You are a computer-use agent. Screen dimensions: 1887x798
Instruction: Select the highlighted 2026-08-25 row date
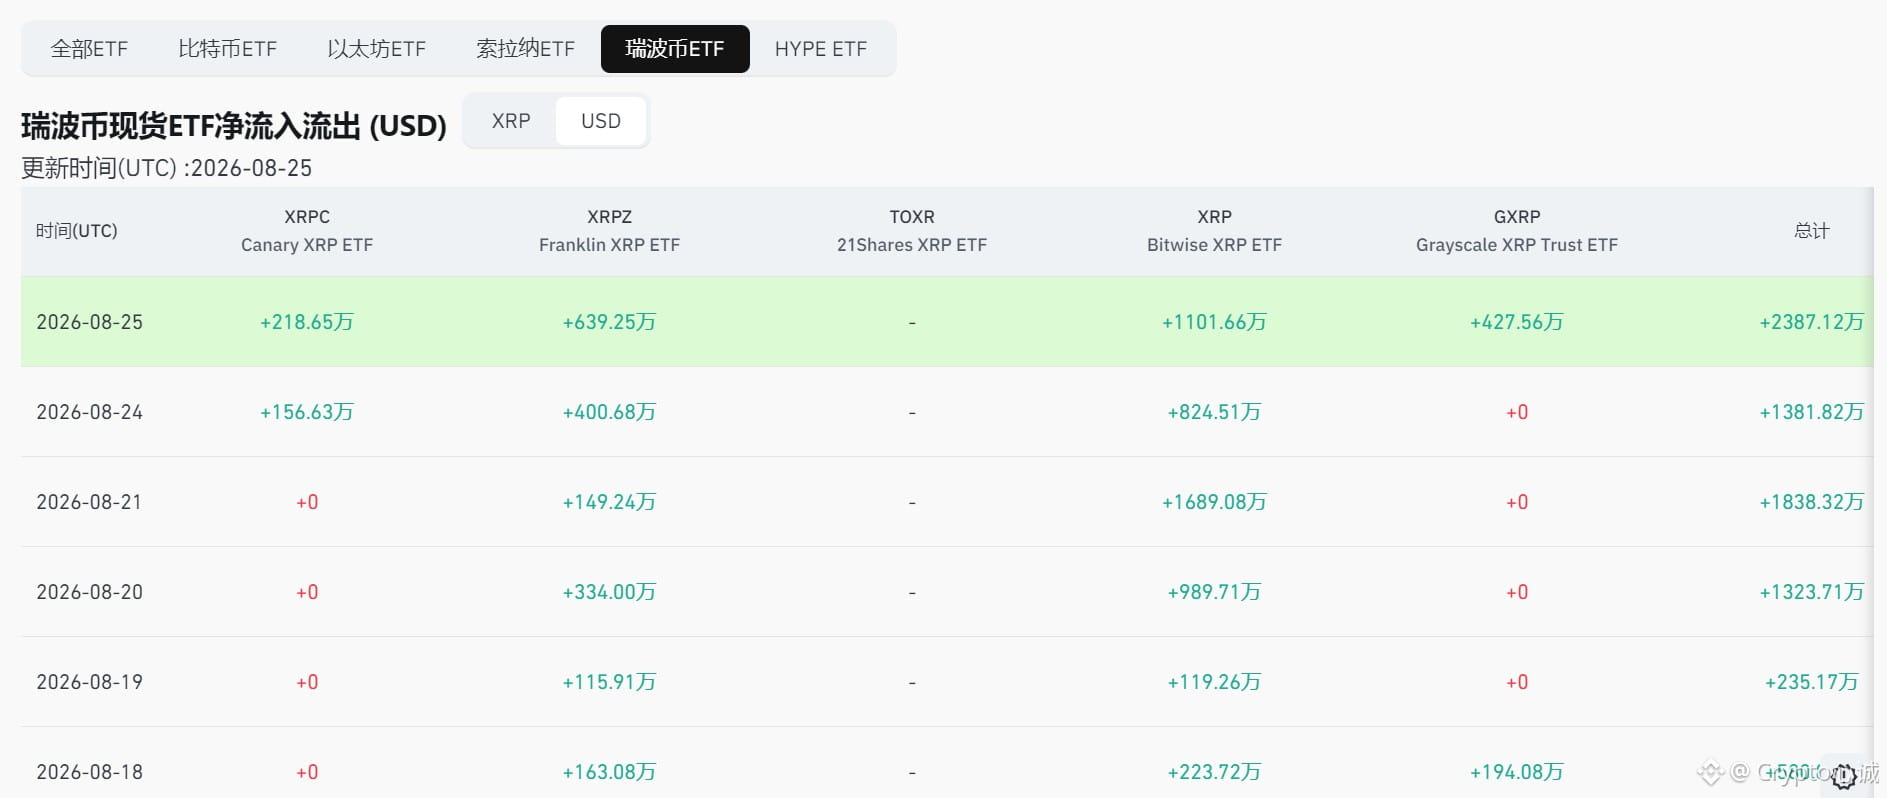click(x=90, y=322)
